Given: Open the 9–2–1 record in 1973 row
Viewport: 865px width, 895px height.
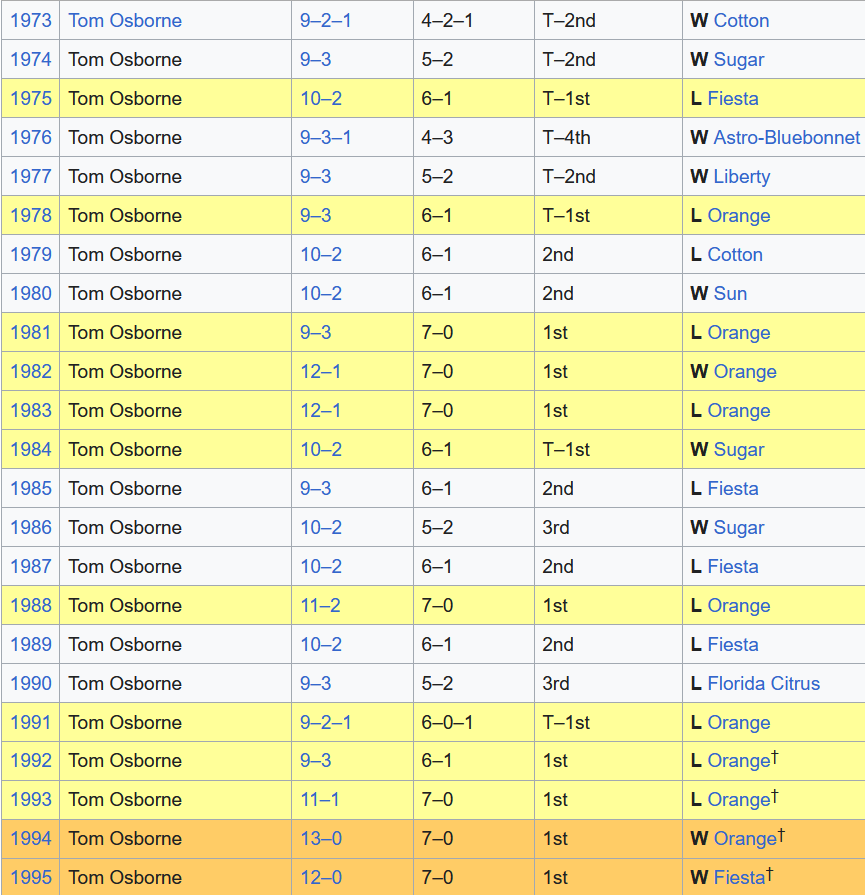Looking at the screenshot, I should [x=325, y=20].
